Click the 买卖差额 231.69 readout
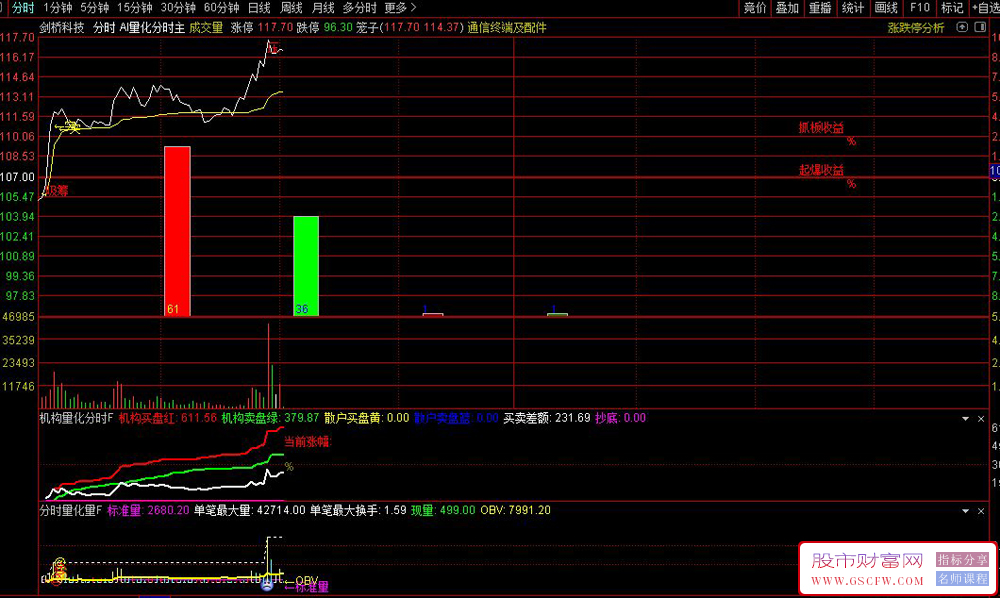Image resolution: width=1000 pixels, height=598 pixels. pyautogui.click(x=547, y=418)
